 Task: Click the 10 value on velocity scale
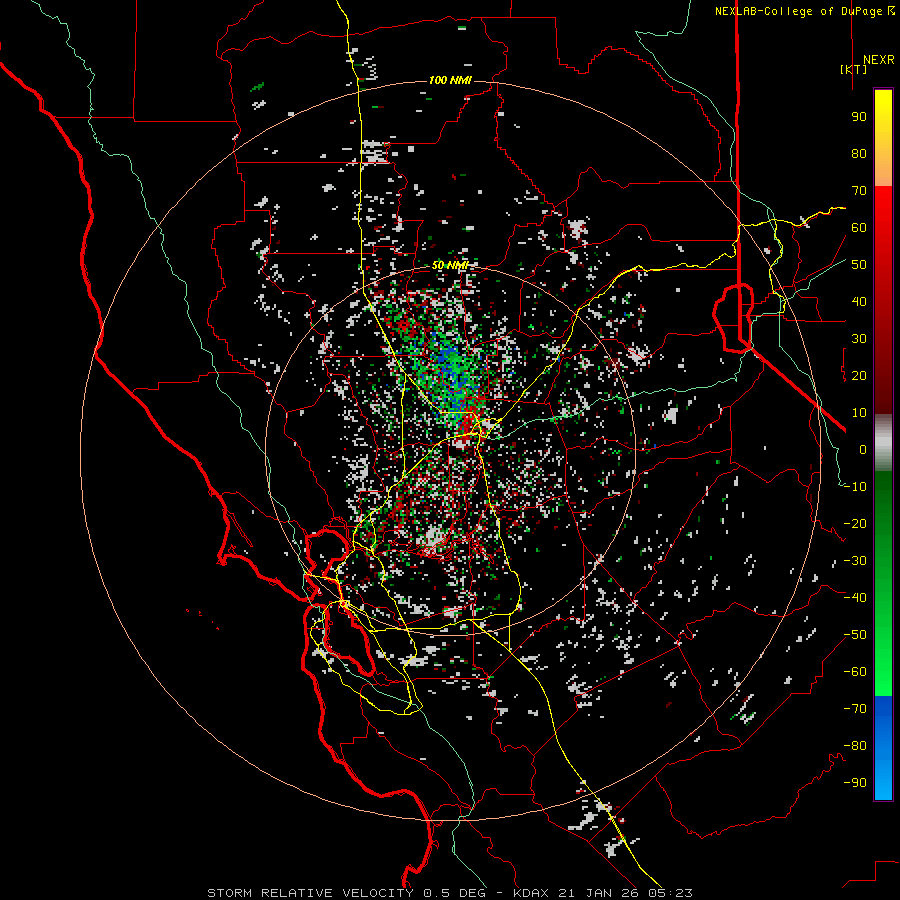[x=859, y=413]
